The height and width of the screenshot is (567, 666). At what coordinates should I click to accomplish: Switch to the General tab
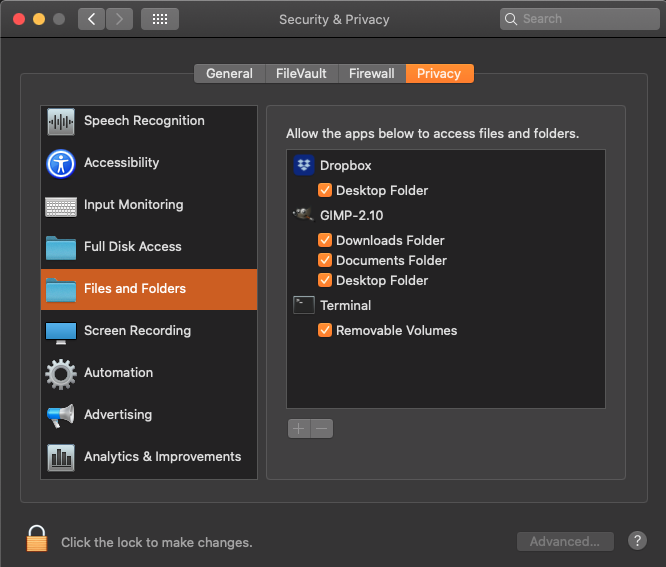pos(229,73)
